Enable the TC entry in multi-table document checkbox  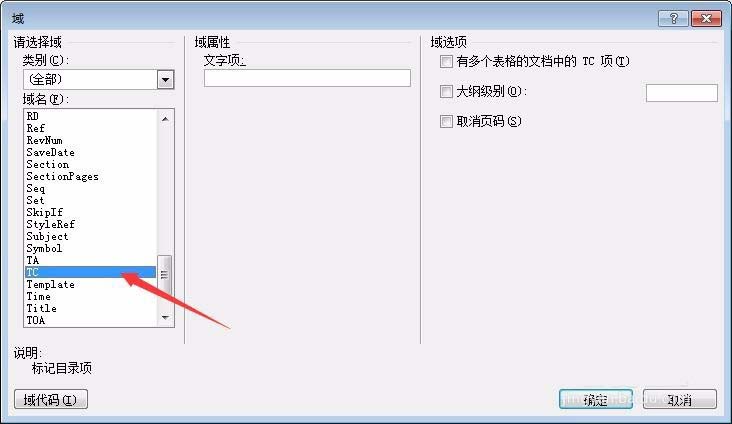click(x=446, y=62)
